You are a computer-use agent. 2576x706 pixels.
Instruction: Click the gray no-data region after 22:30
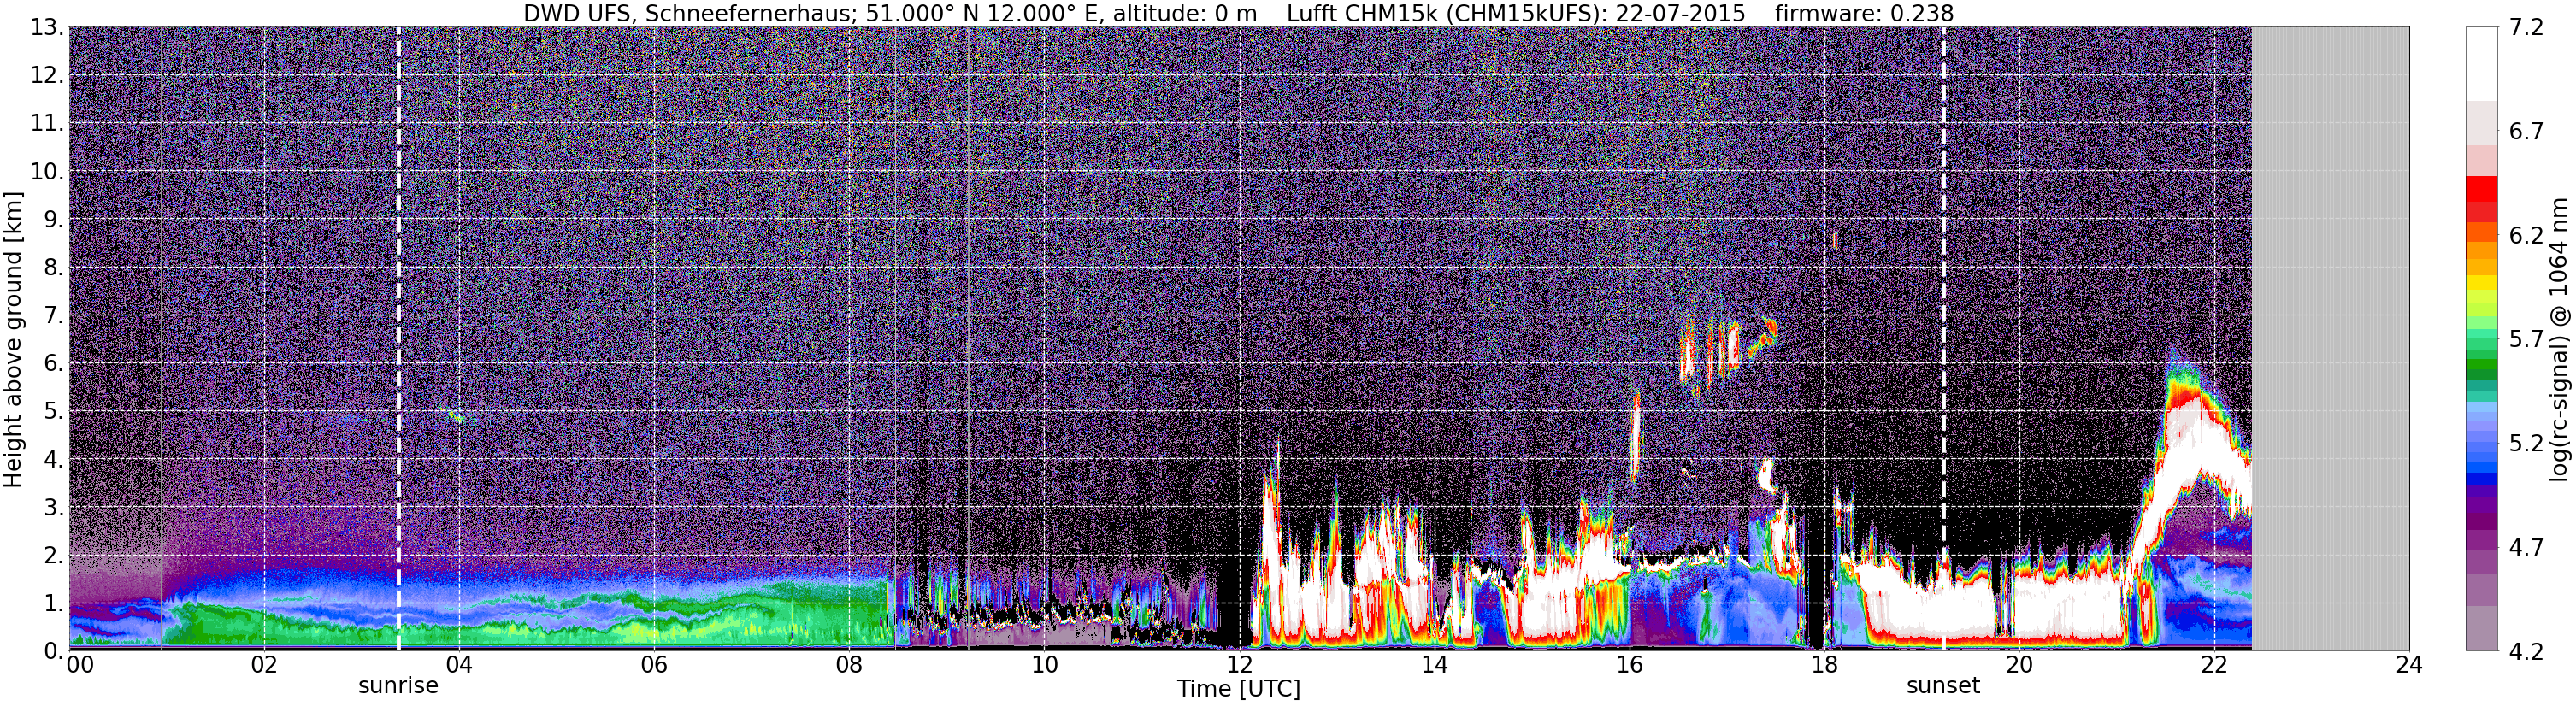2330,338
